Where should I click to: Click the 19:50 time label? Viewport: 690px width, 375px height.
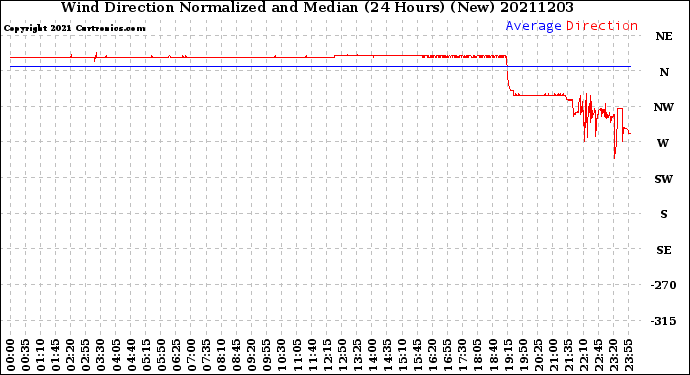[x=522, y=355]
